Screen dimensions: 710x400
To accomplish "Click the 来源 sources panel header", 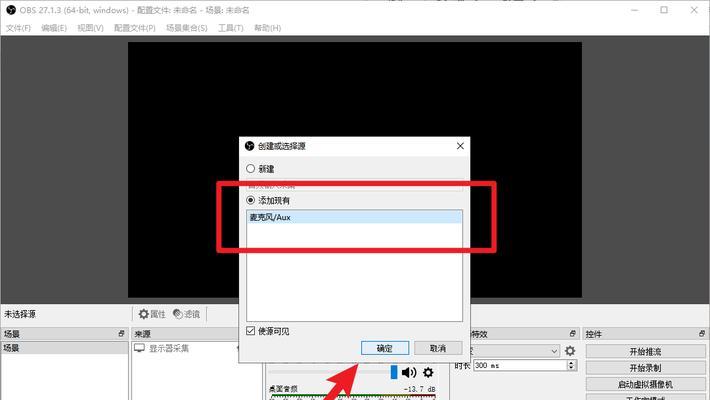I will (x=183, y=334).
